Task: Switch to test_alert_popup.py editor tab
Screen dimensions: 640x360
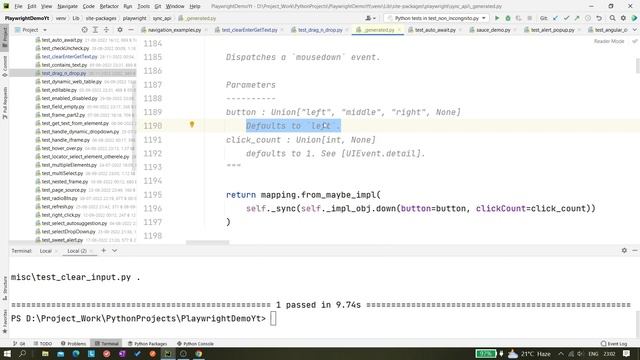Action: (x=552, y=30)
